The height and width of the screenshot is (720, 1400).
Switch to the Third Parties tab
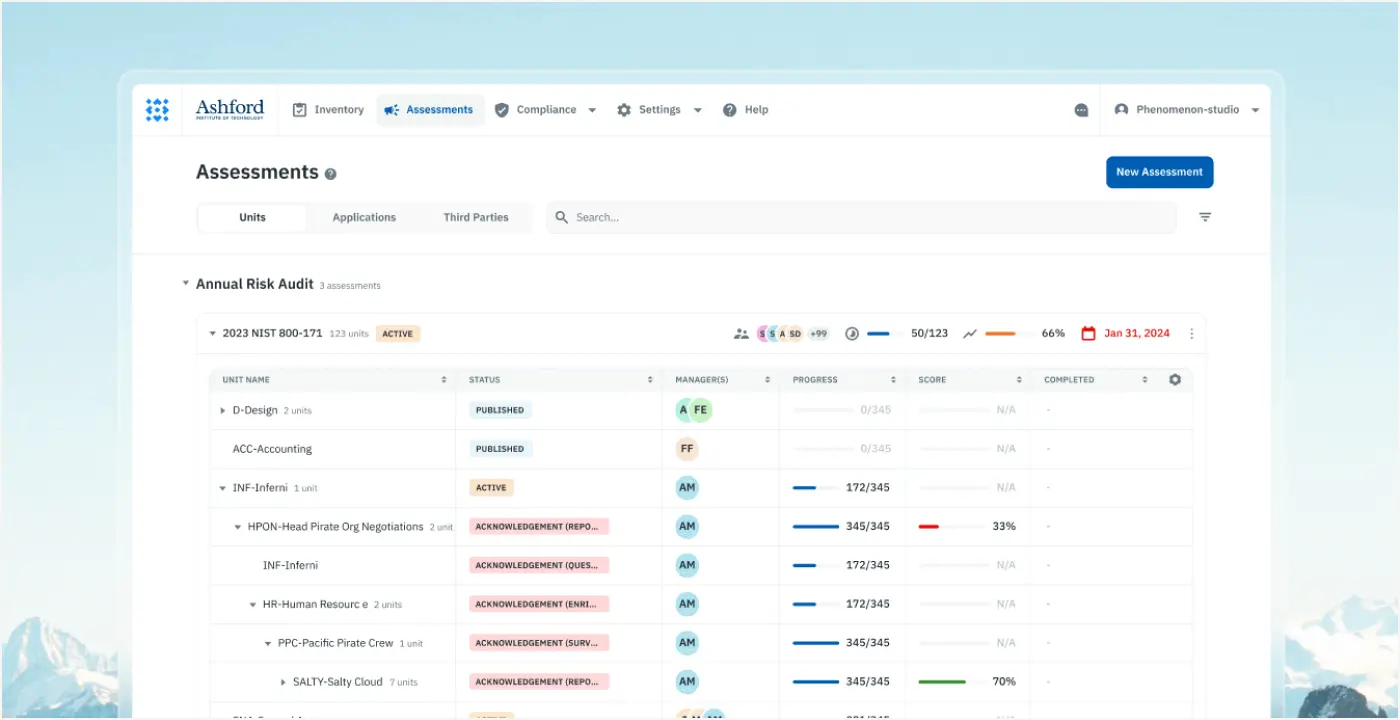pos(476,217)
